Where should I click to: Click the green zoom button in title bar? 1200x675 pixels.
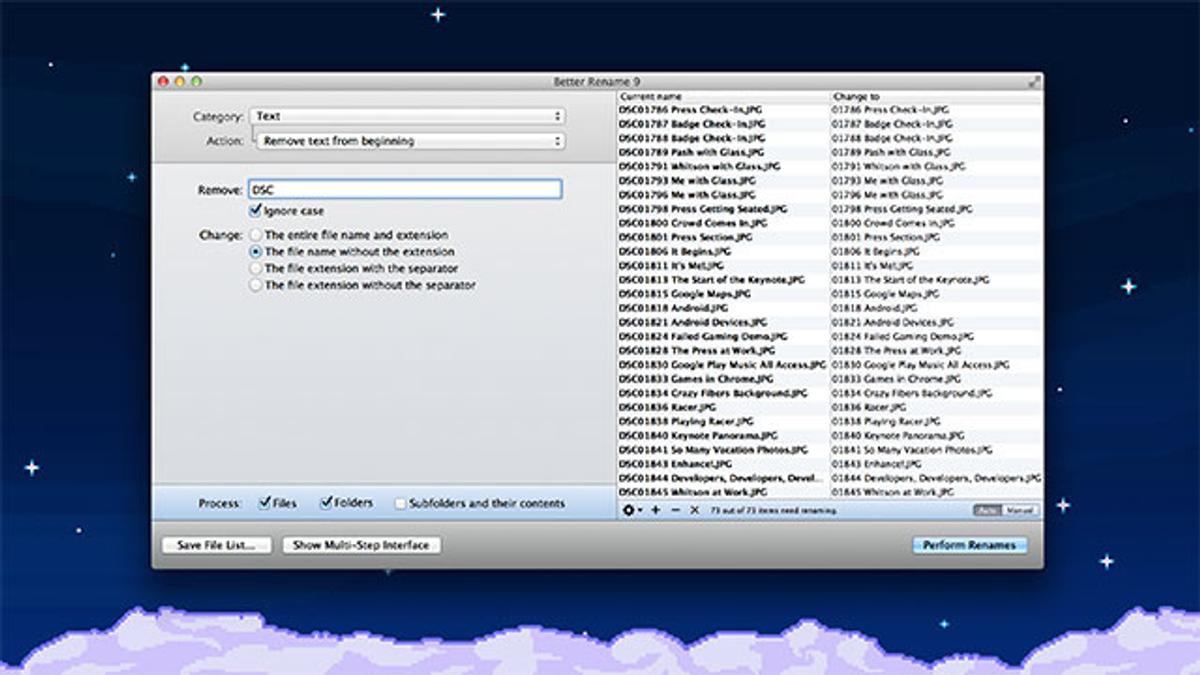tap(197, 81)
